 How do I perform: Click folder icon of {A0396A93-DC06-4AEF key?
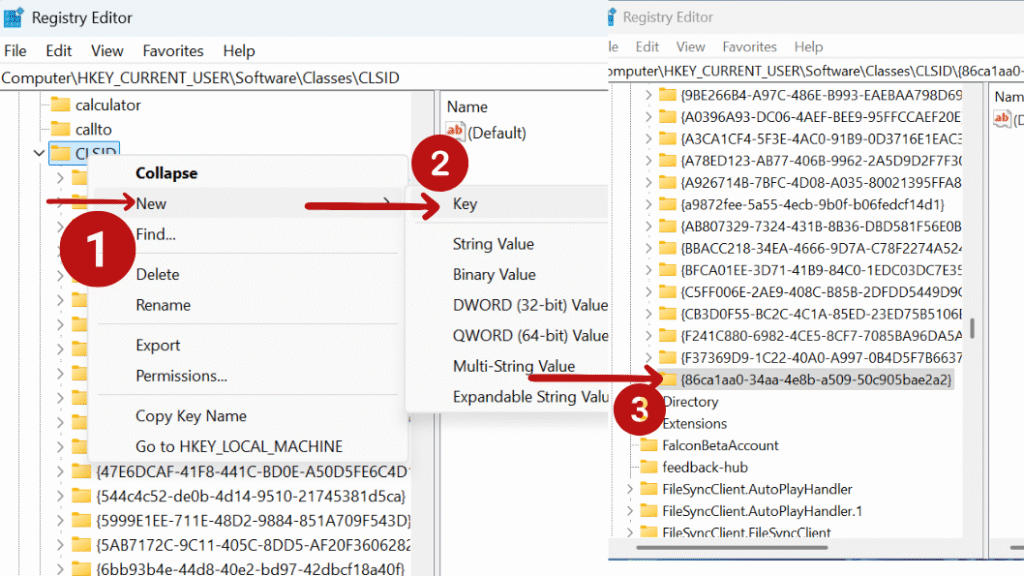point(667,117)
